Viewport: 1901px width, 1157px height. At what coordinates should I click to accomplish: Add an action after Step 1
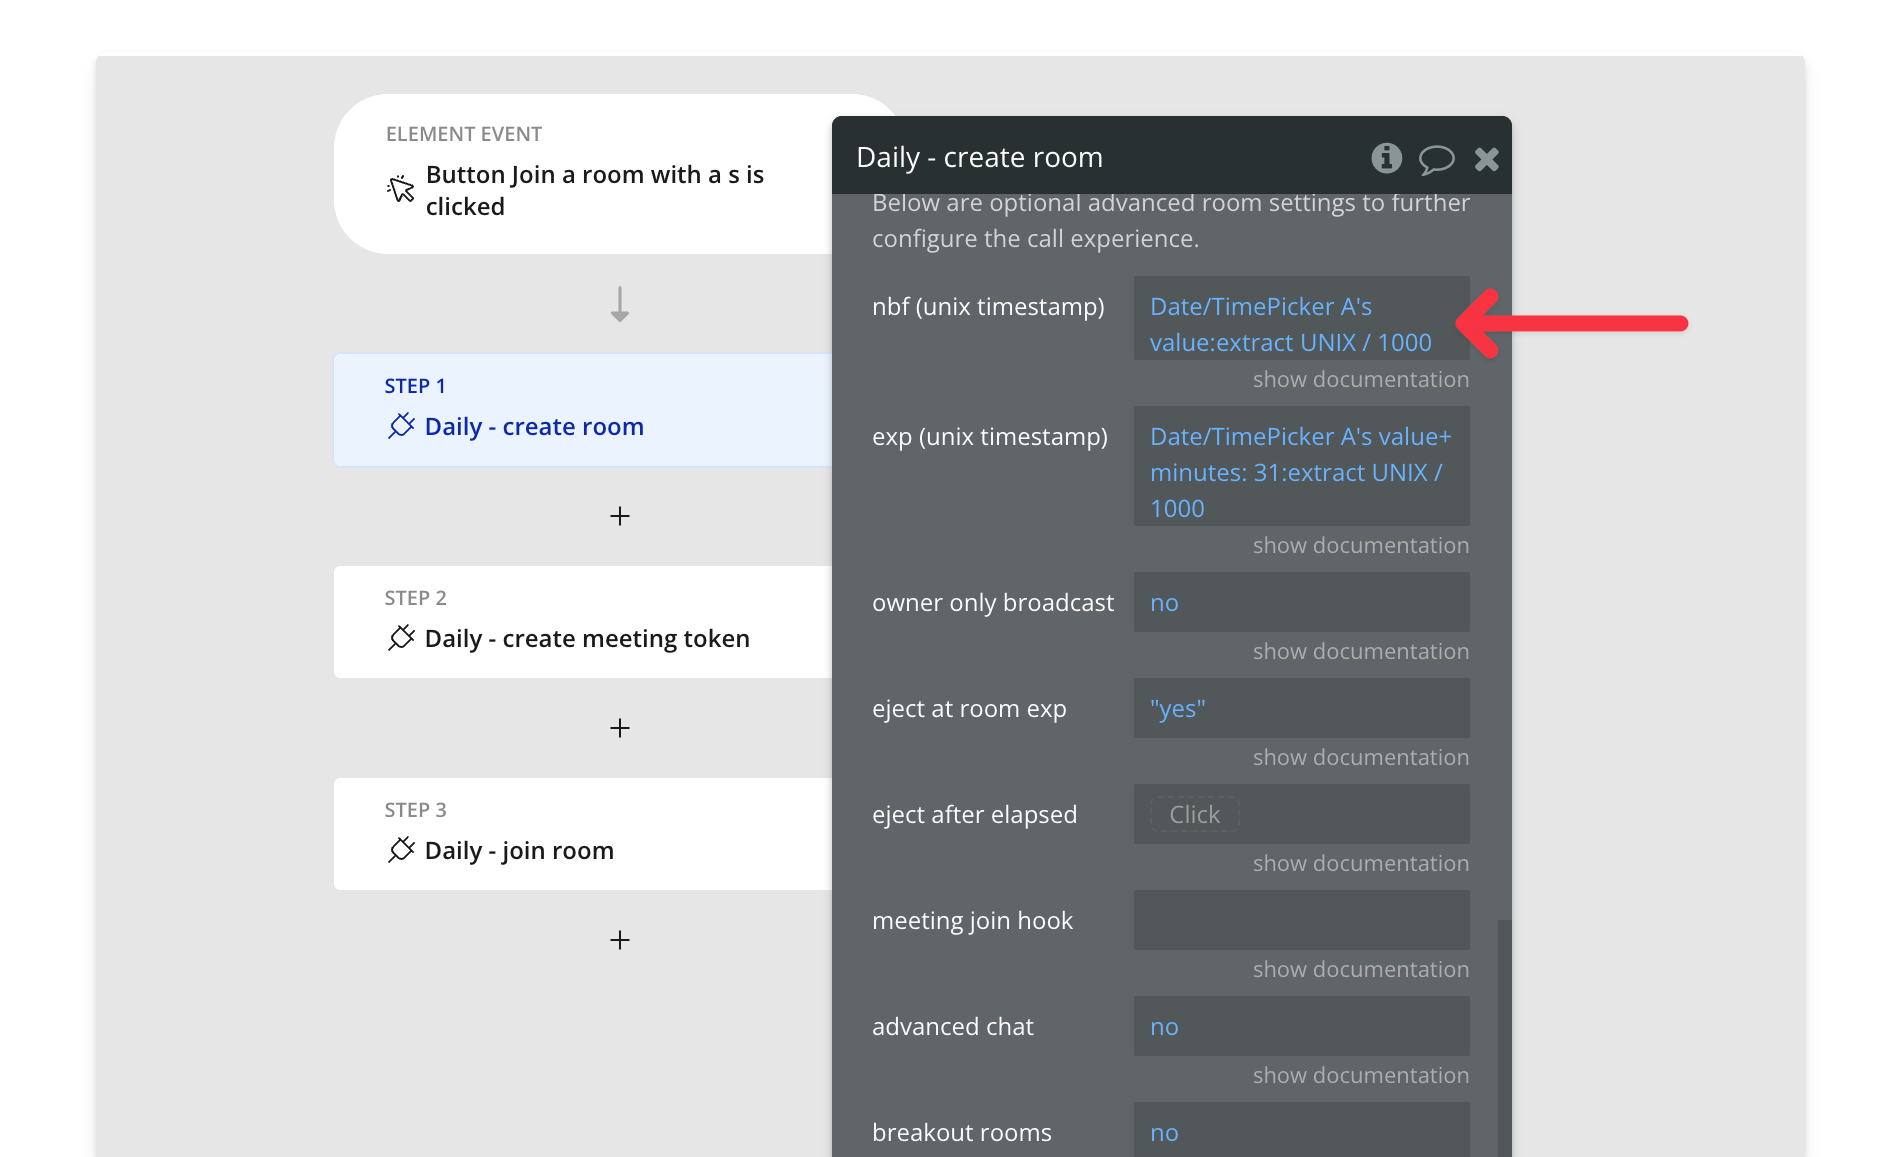click(x=620, y=516)
